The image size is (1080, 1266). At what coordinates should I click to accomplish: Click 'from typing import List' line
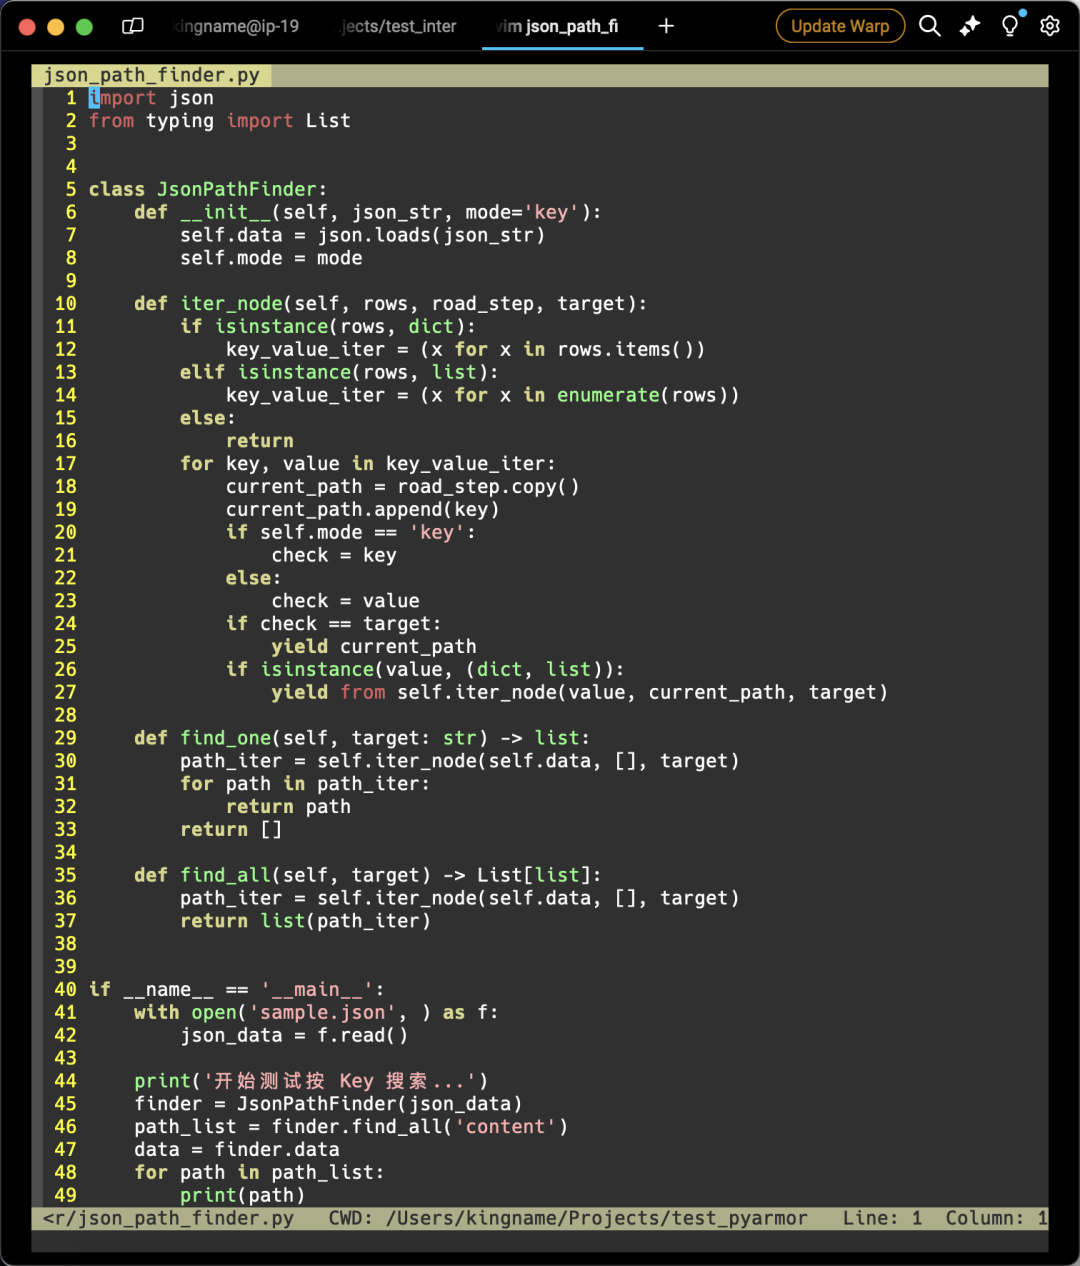220,121
